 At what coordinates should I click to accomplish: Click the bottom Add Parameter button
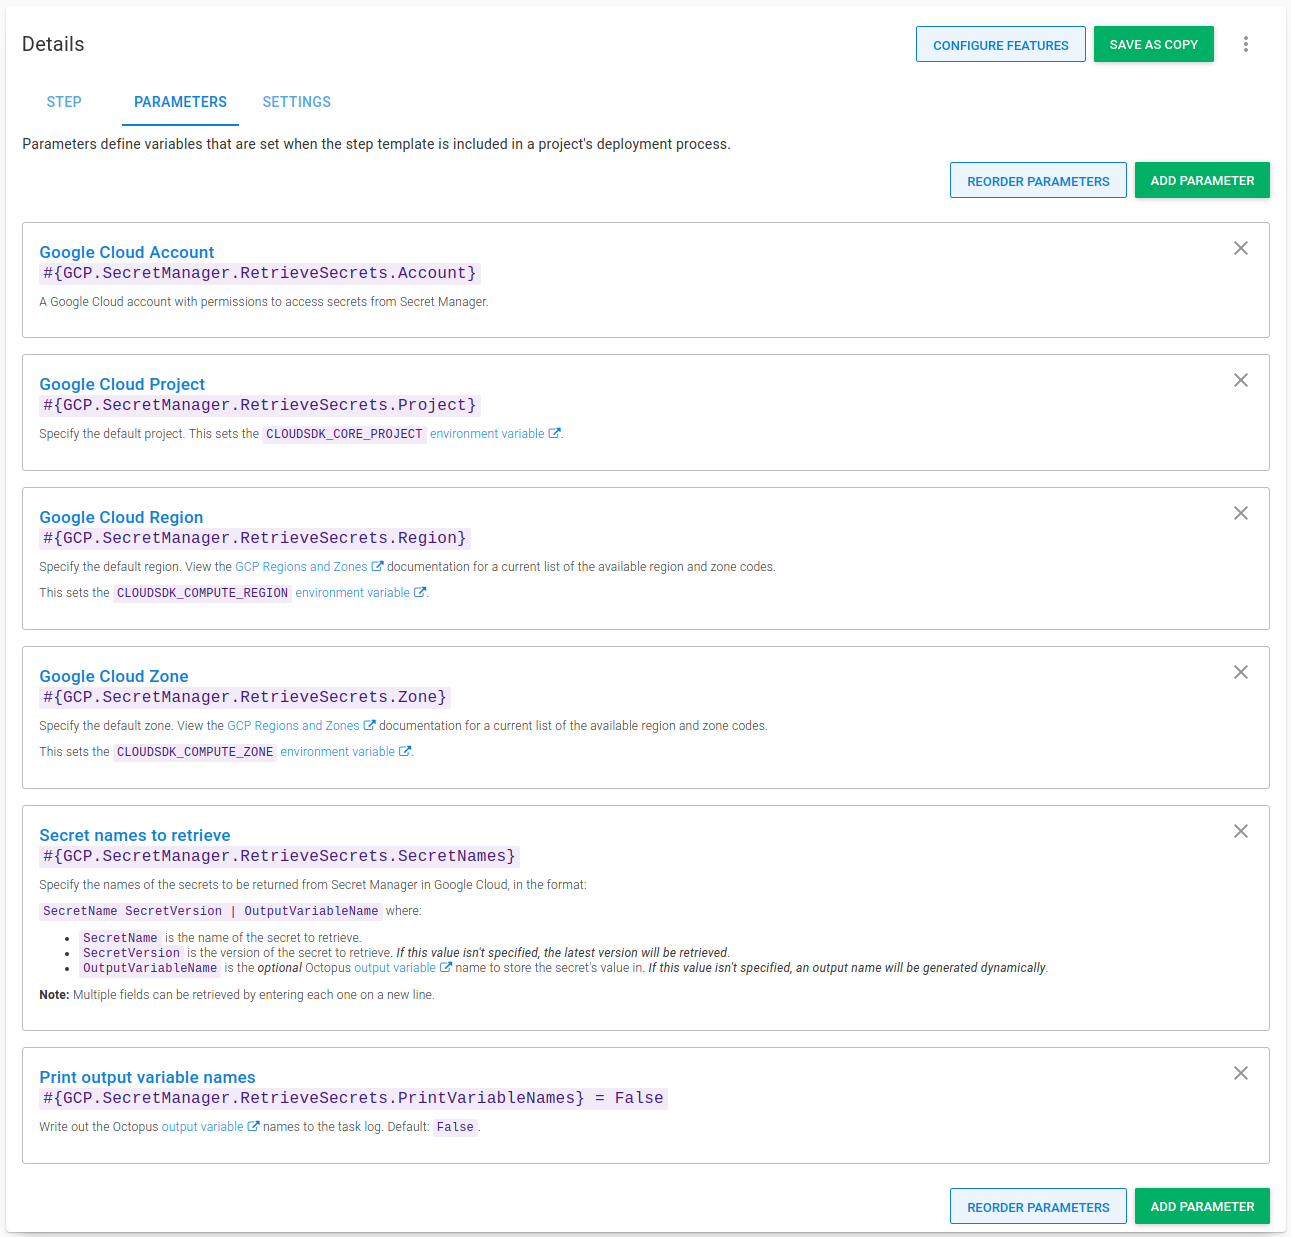coord(1201,1207)
